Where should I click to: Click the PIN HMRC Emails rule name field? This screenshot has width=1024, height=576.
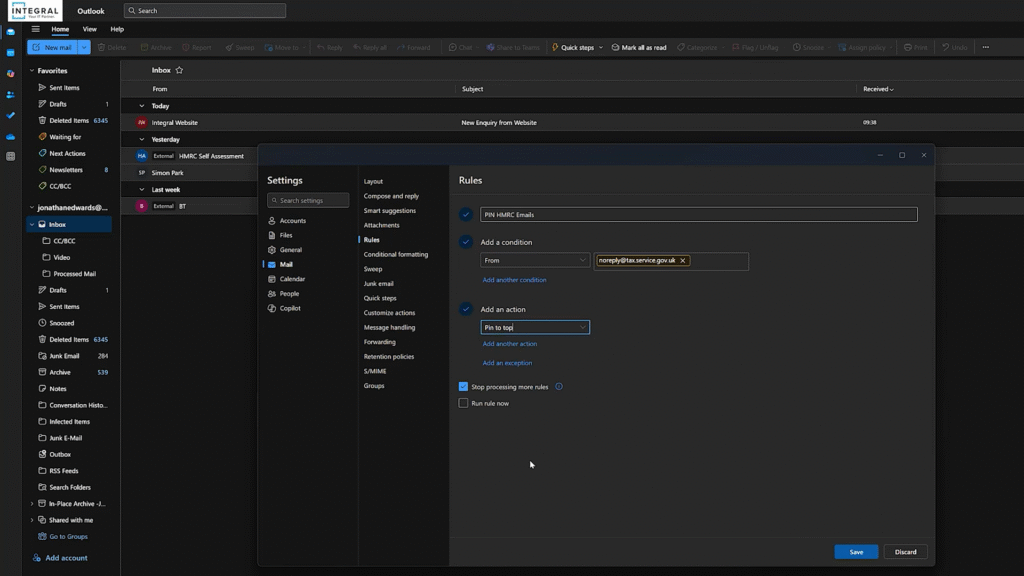pos(699,215)
